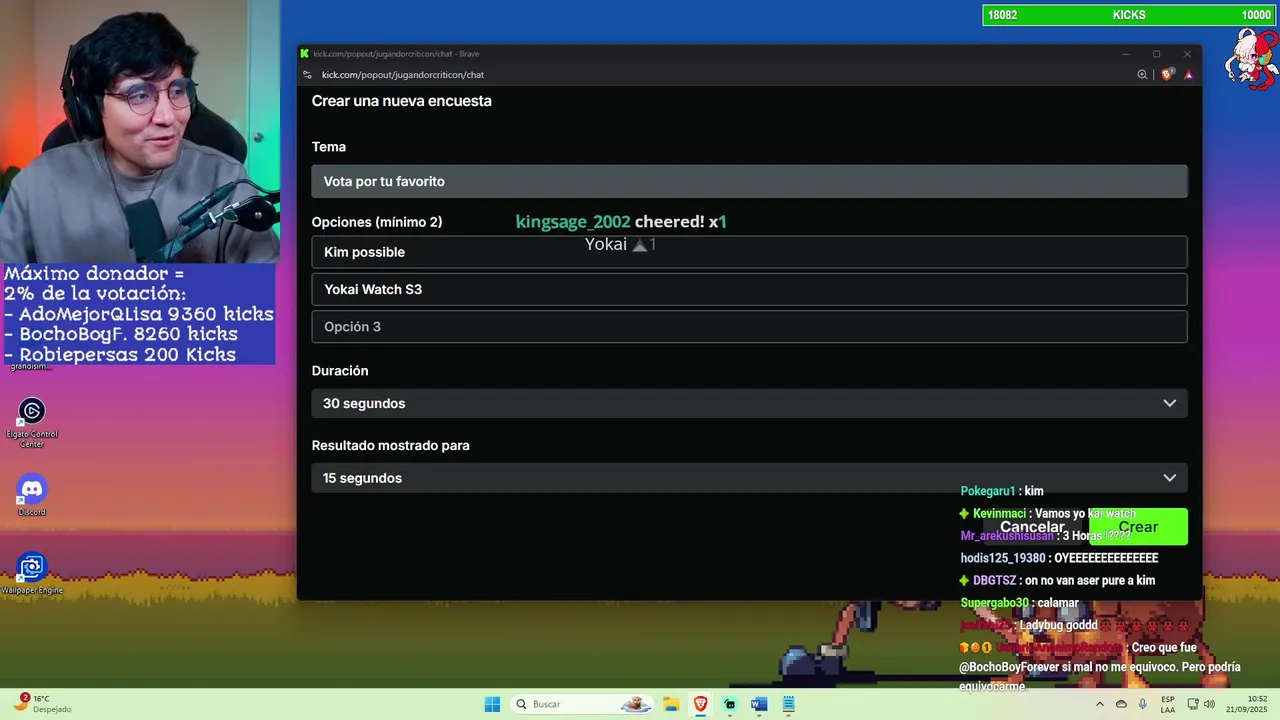Click 'BochoBoyF. 8260 kicks' donor line

122,334
